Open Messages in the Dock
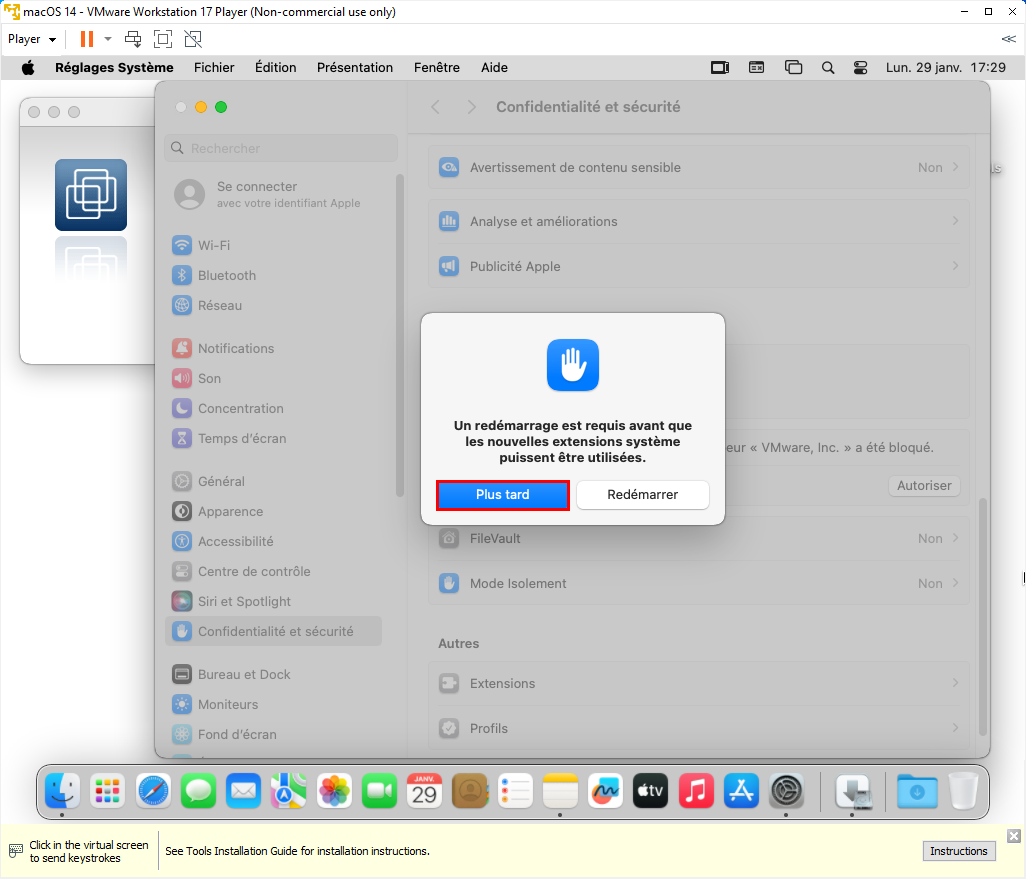The height and width of the screenshot is (879, 1026). [198, 791]
